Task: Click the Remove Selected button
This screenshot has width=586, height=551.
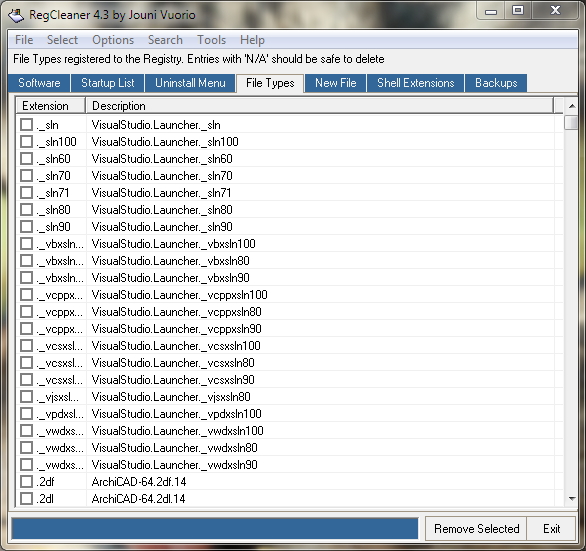Action: point(476,529)
